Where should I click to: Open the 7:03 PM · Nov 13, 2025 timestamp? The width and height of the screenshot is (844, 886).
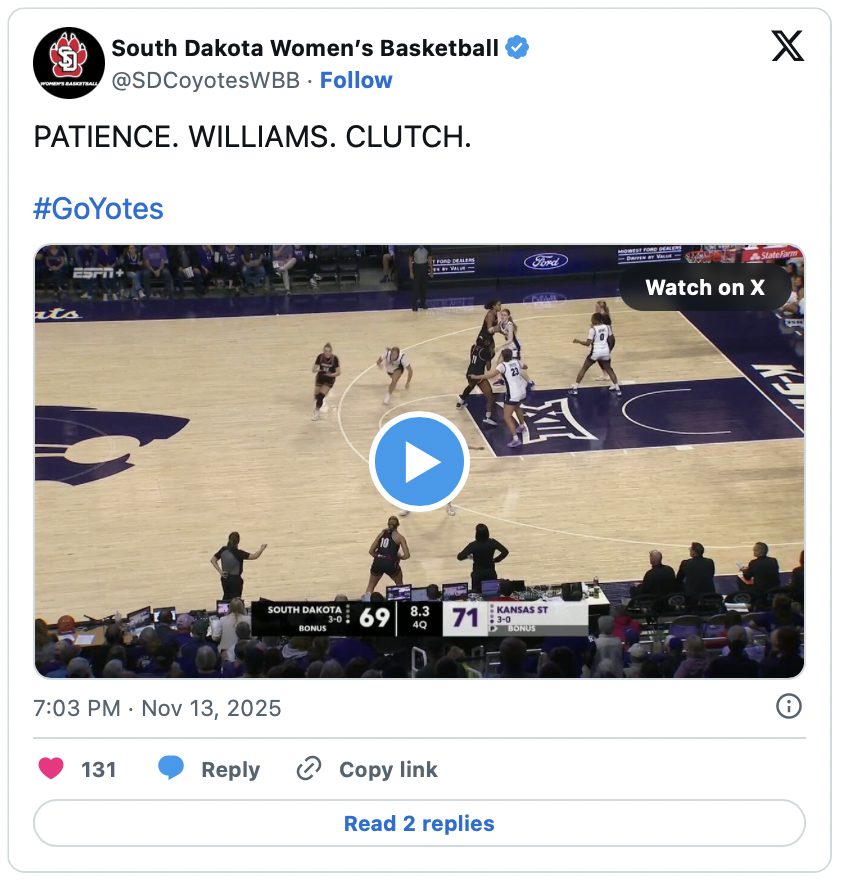click(x=157, y=709)
